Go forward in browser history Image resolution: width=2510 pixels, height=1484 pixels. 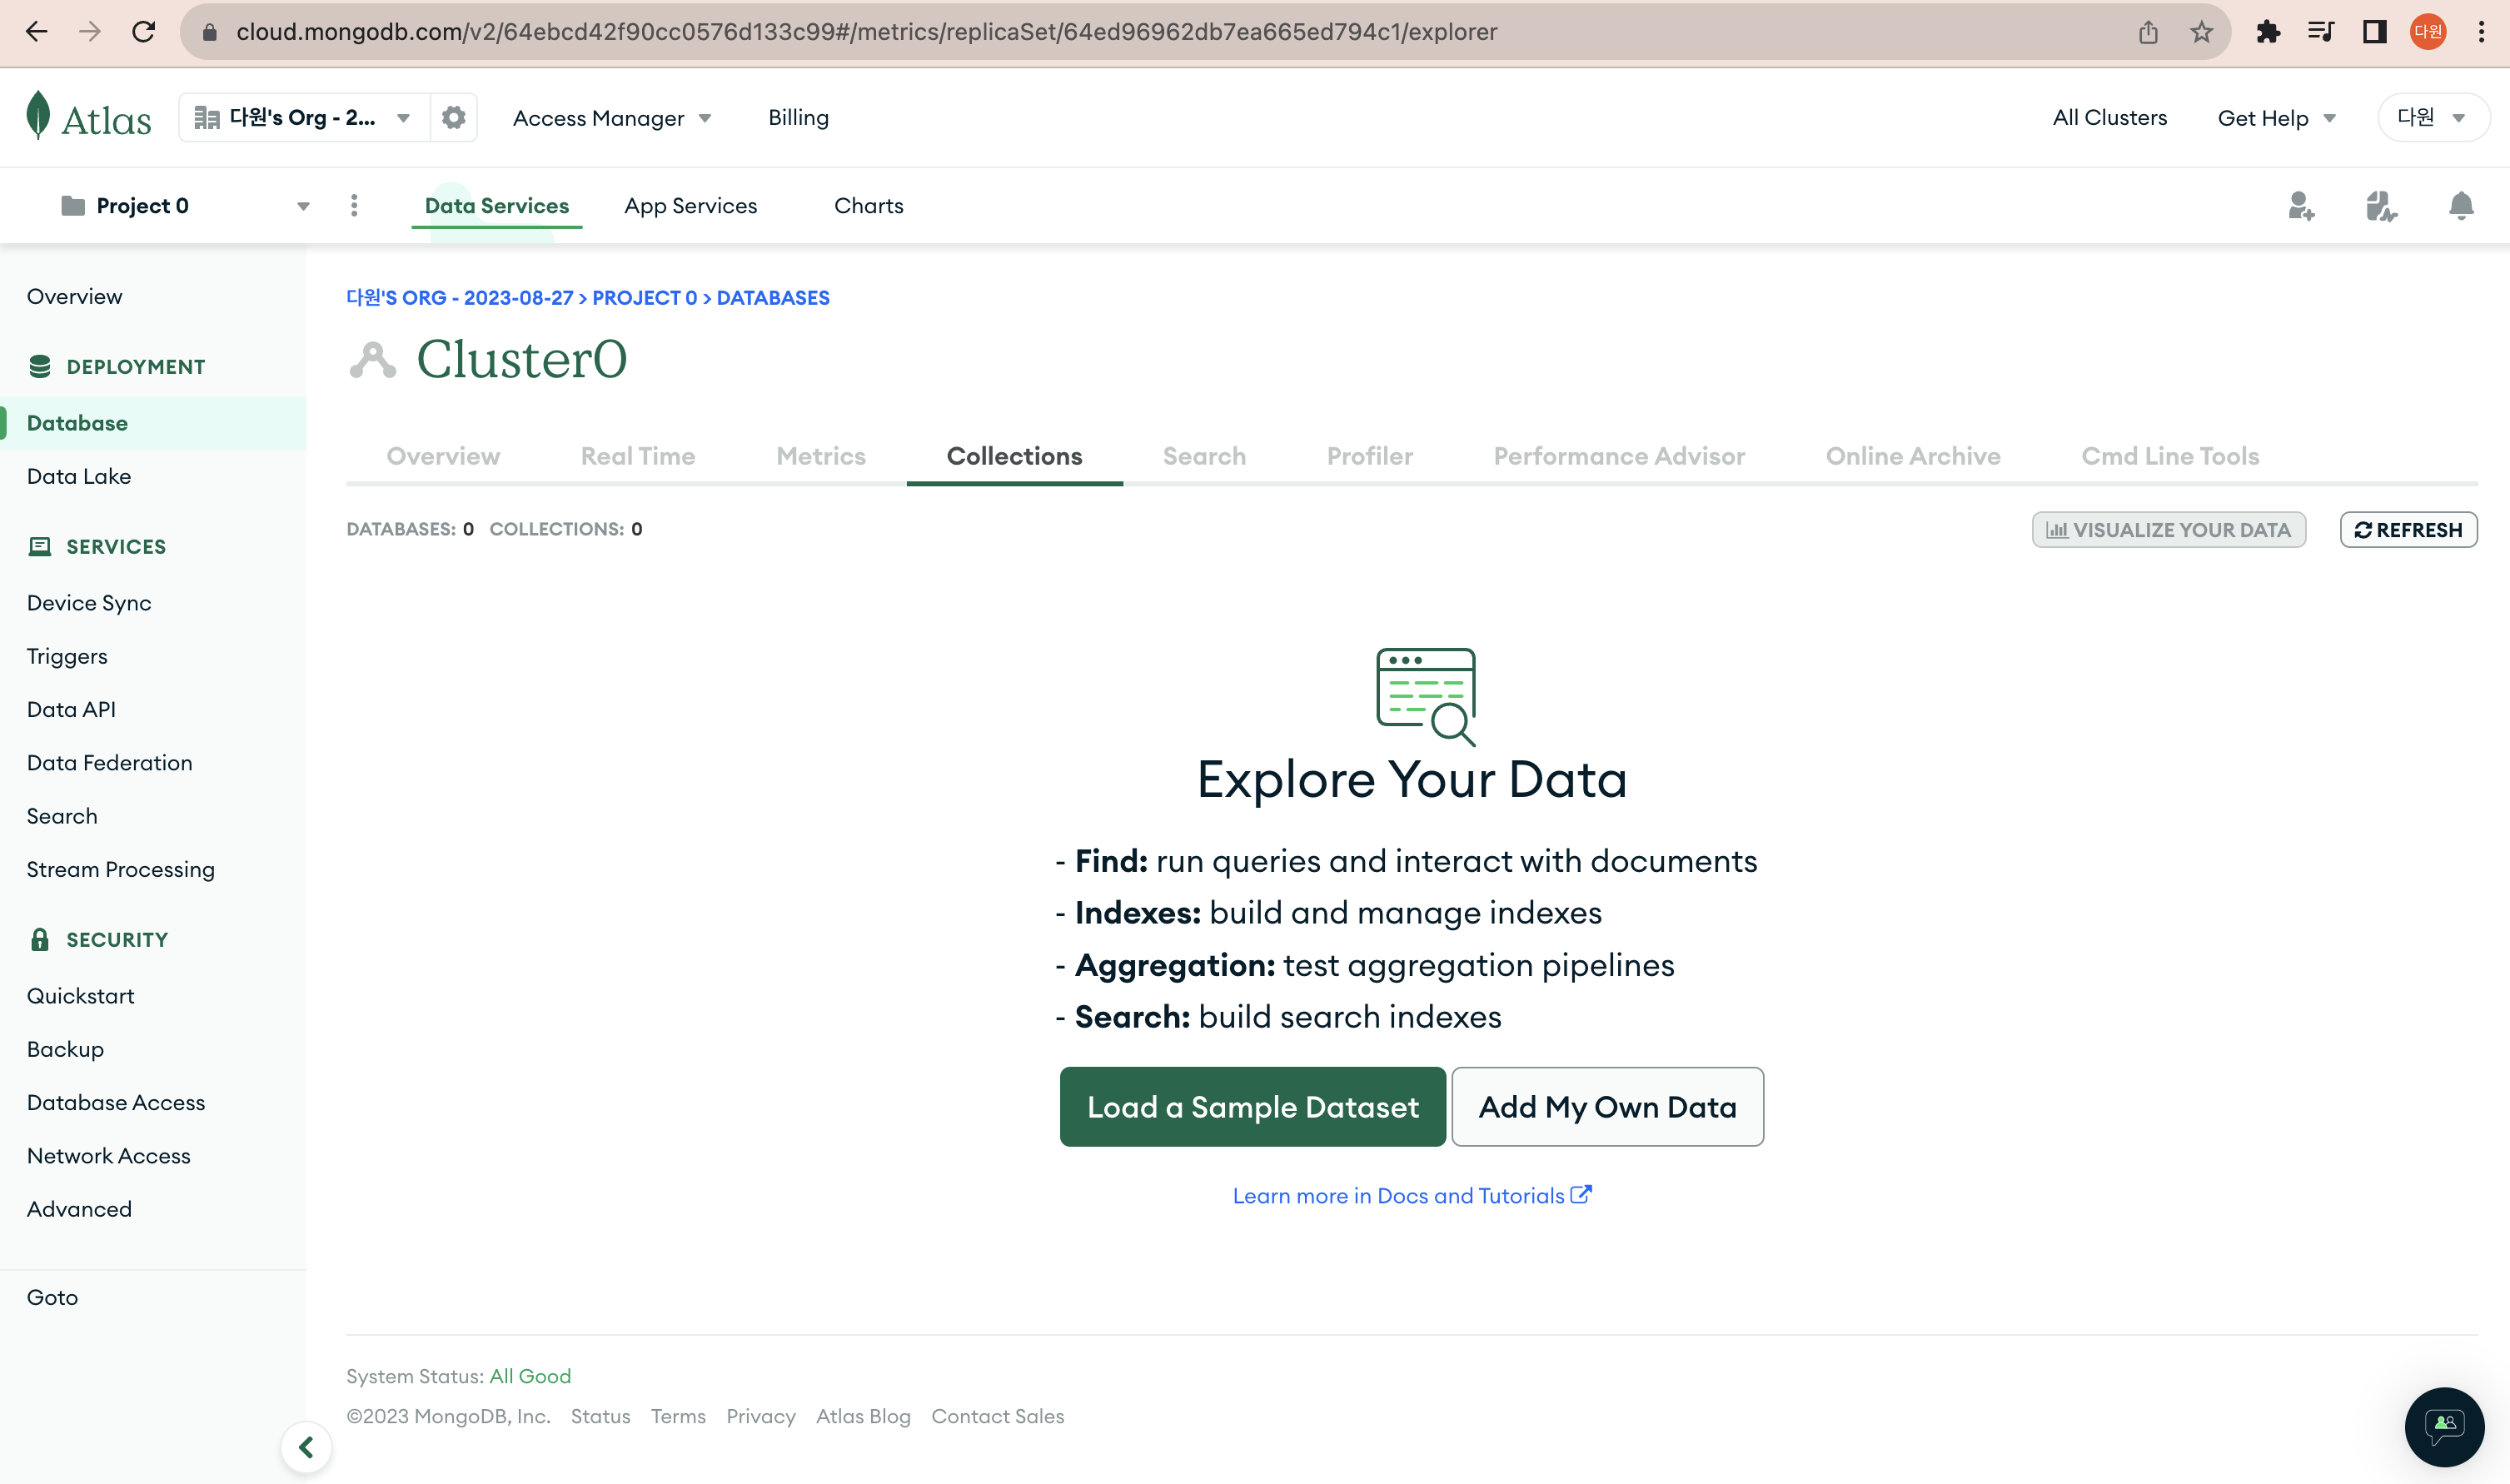coord(90,32)
